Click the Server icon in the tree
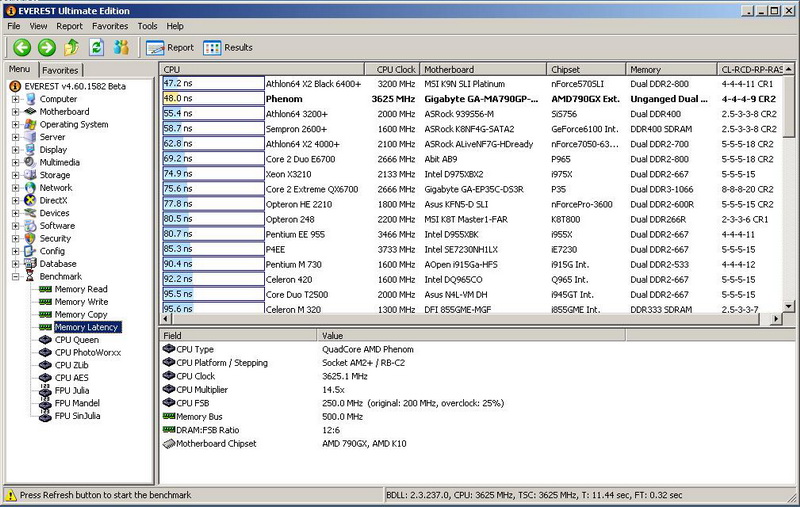The width and height of the screenshot is (800, 507). [x=31, y=137]
